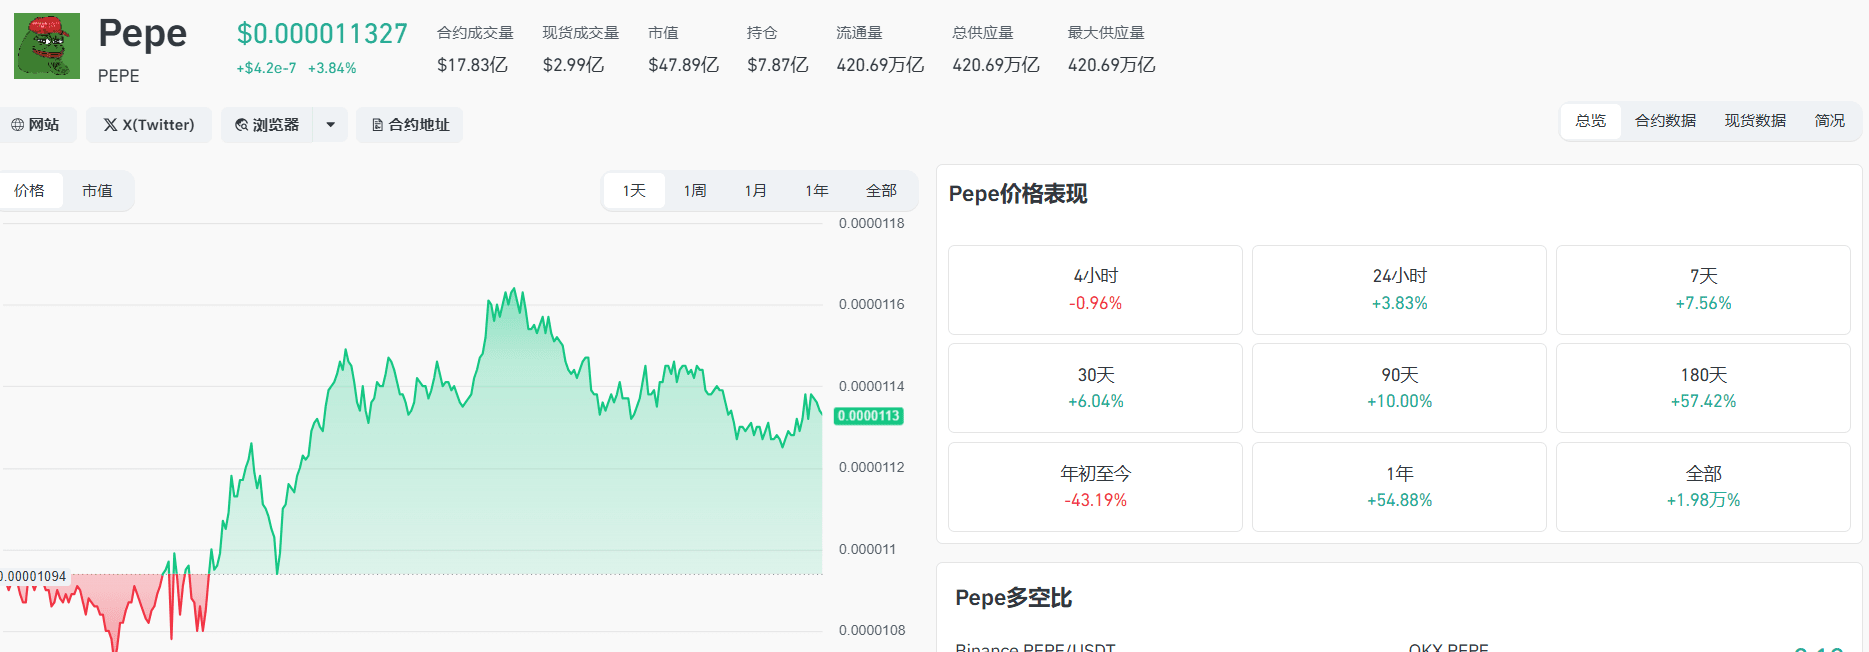The image size is (1869, 652).
Task: Open the 现货数据 tab
Action: (x=1755, y=121)
